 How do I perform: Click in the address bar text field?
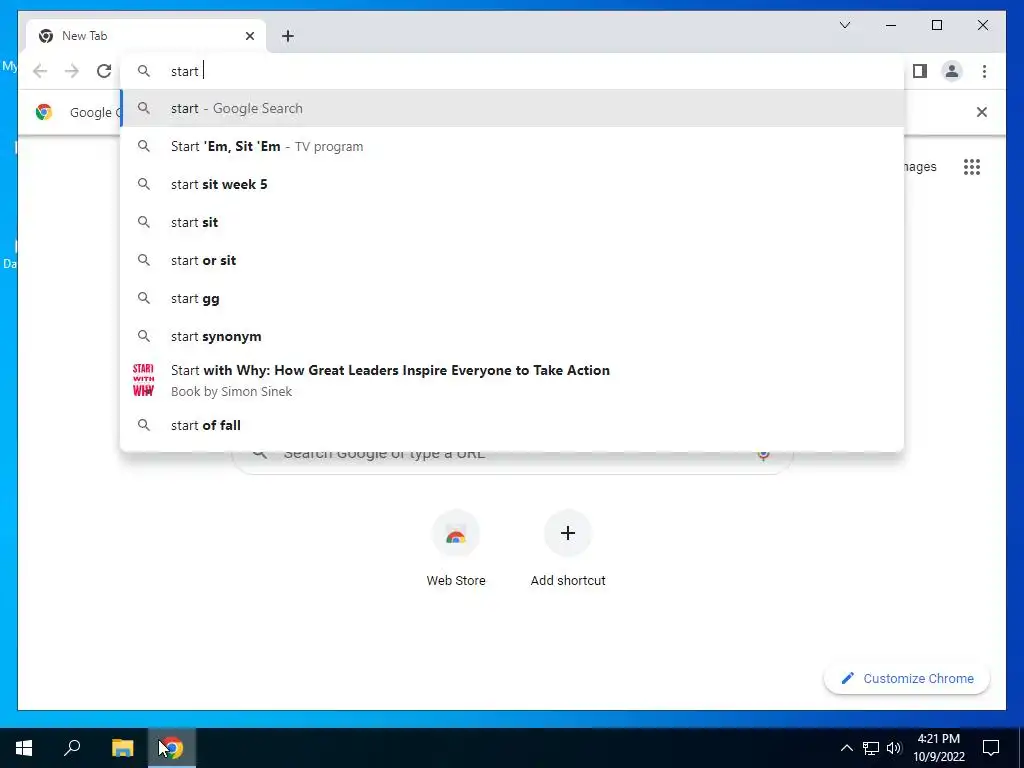[x=512, y=71]
